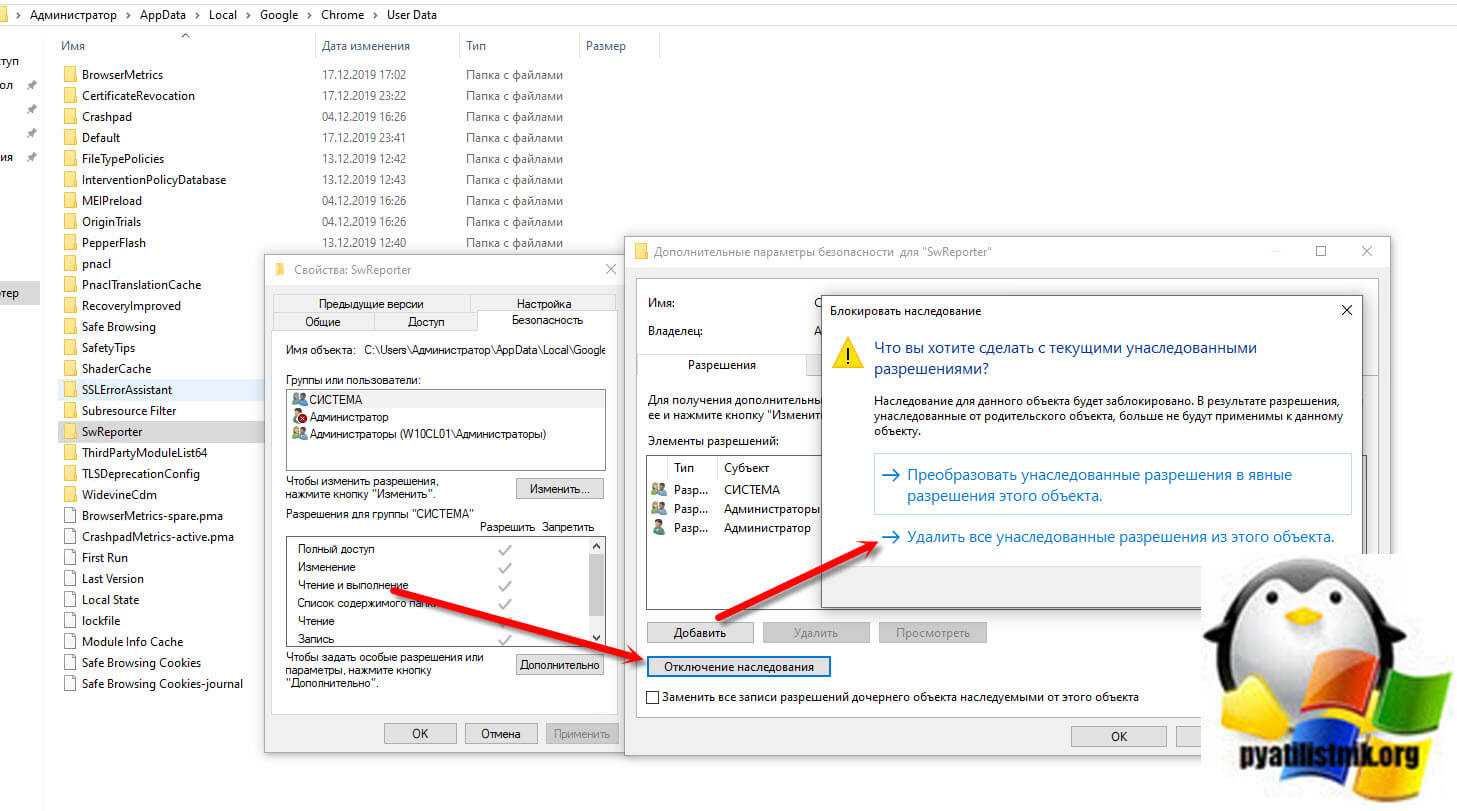The height and width of the screenshot is (811, 1457).
Task: Select the OriginTrials folder icon
Action: (69, 222)
